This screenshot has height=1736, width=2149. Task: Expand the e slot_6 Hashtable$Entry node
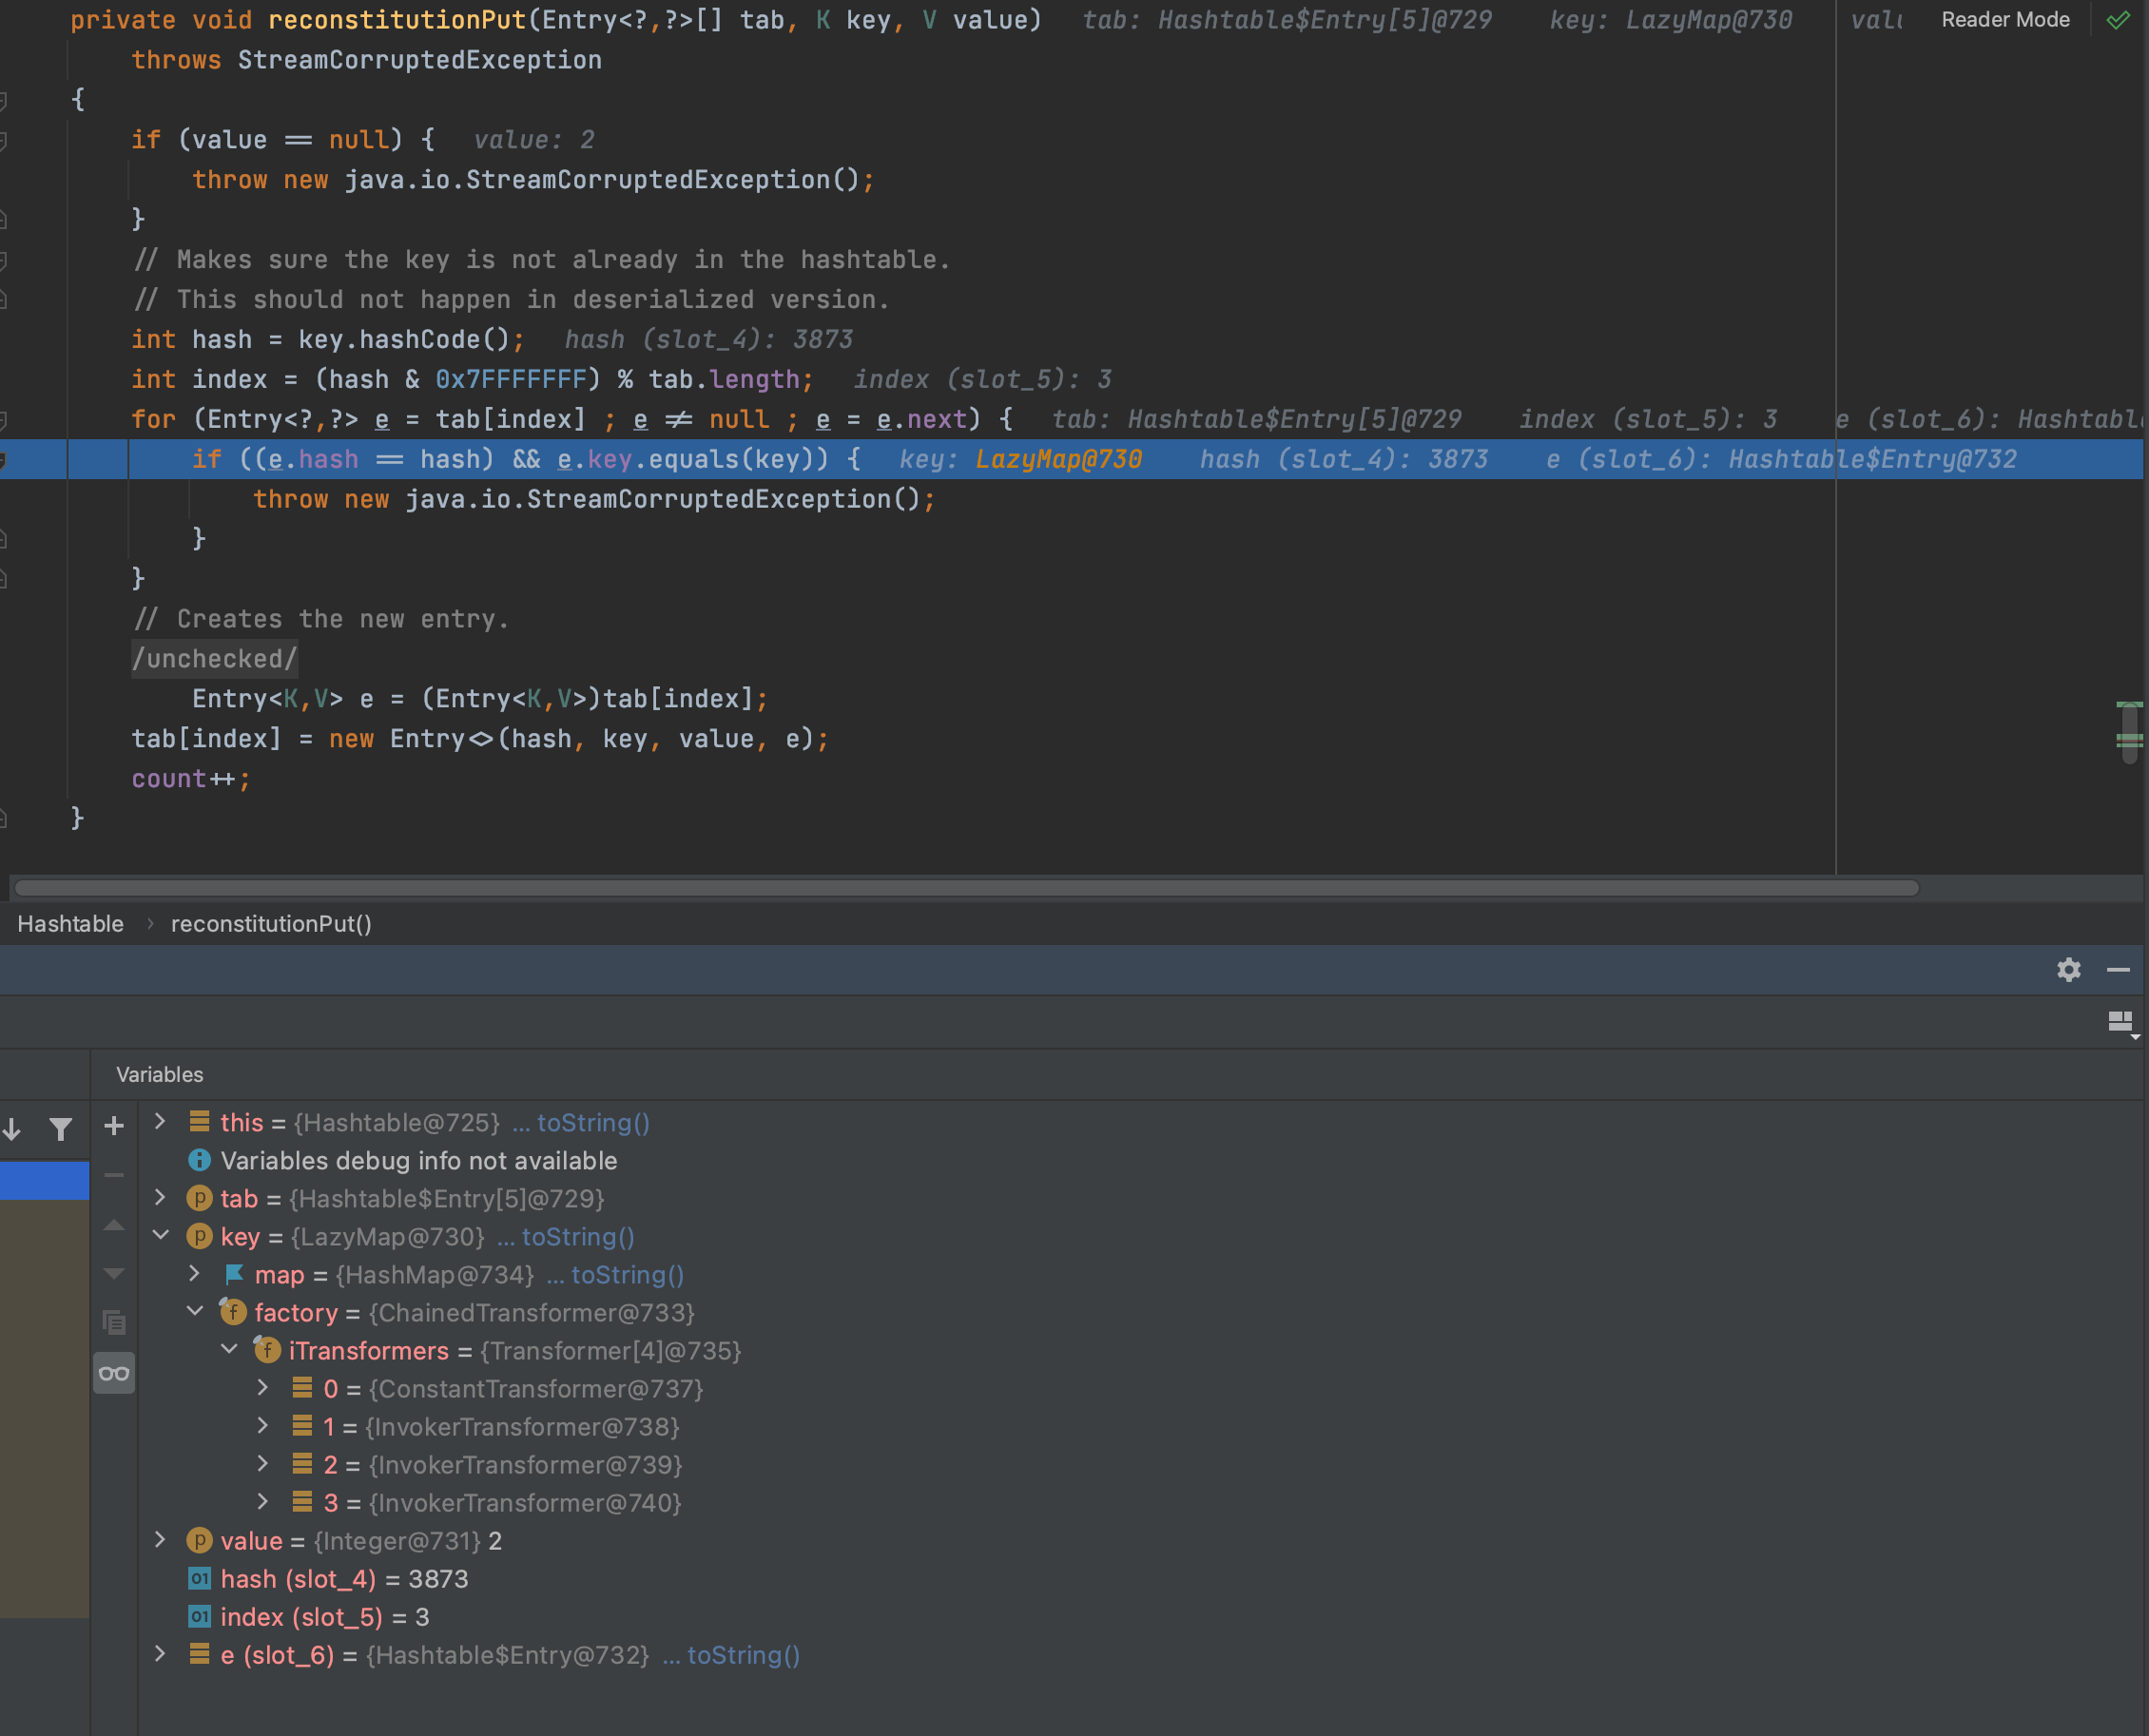[x=160, y=1653]
